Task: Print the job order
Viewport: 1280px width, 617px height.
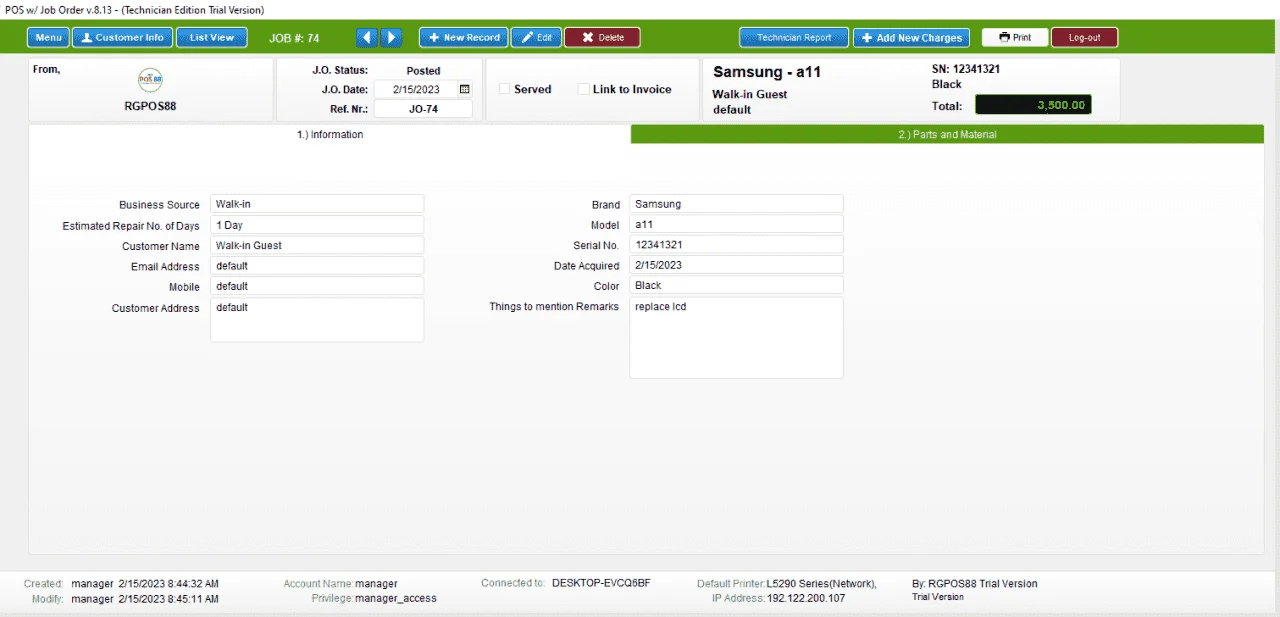Action: tap(1015, 37)
